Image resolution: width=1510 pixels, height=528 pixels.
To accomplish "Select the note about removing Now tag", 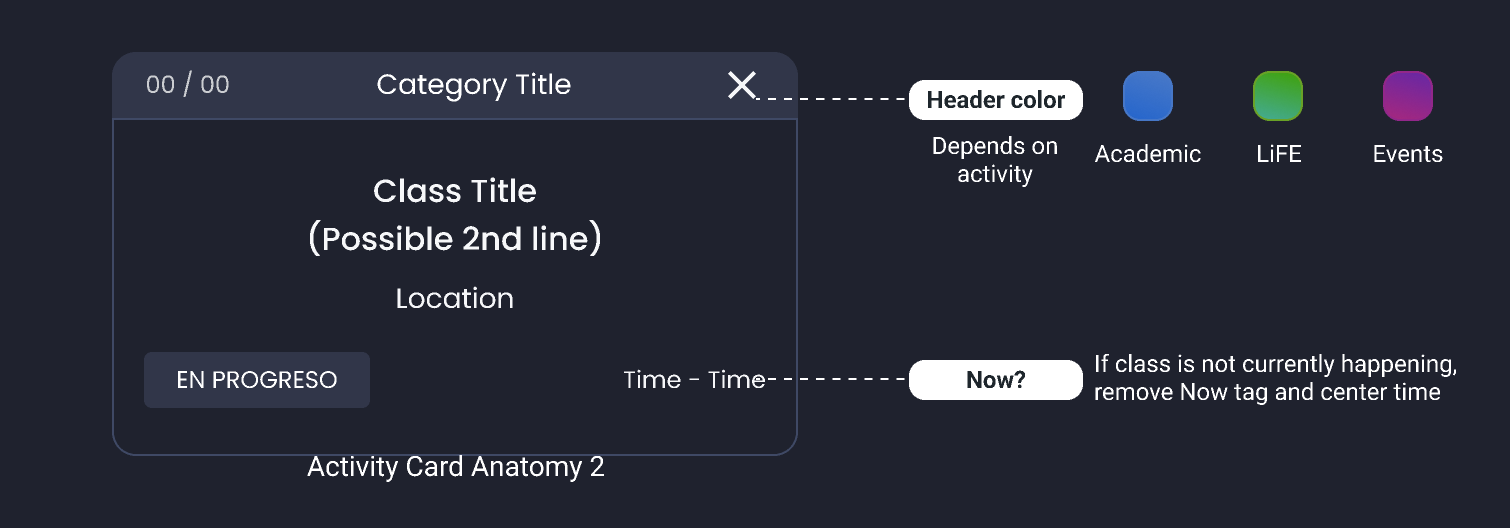I will point(1268,378).
